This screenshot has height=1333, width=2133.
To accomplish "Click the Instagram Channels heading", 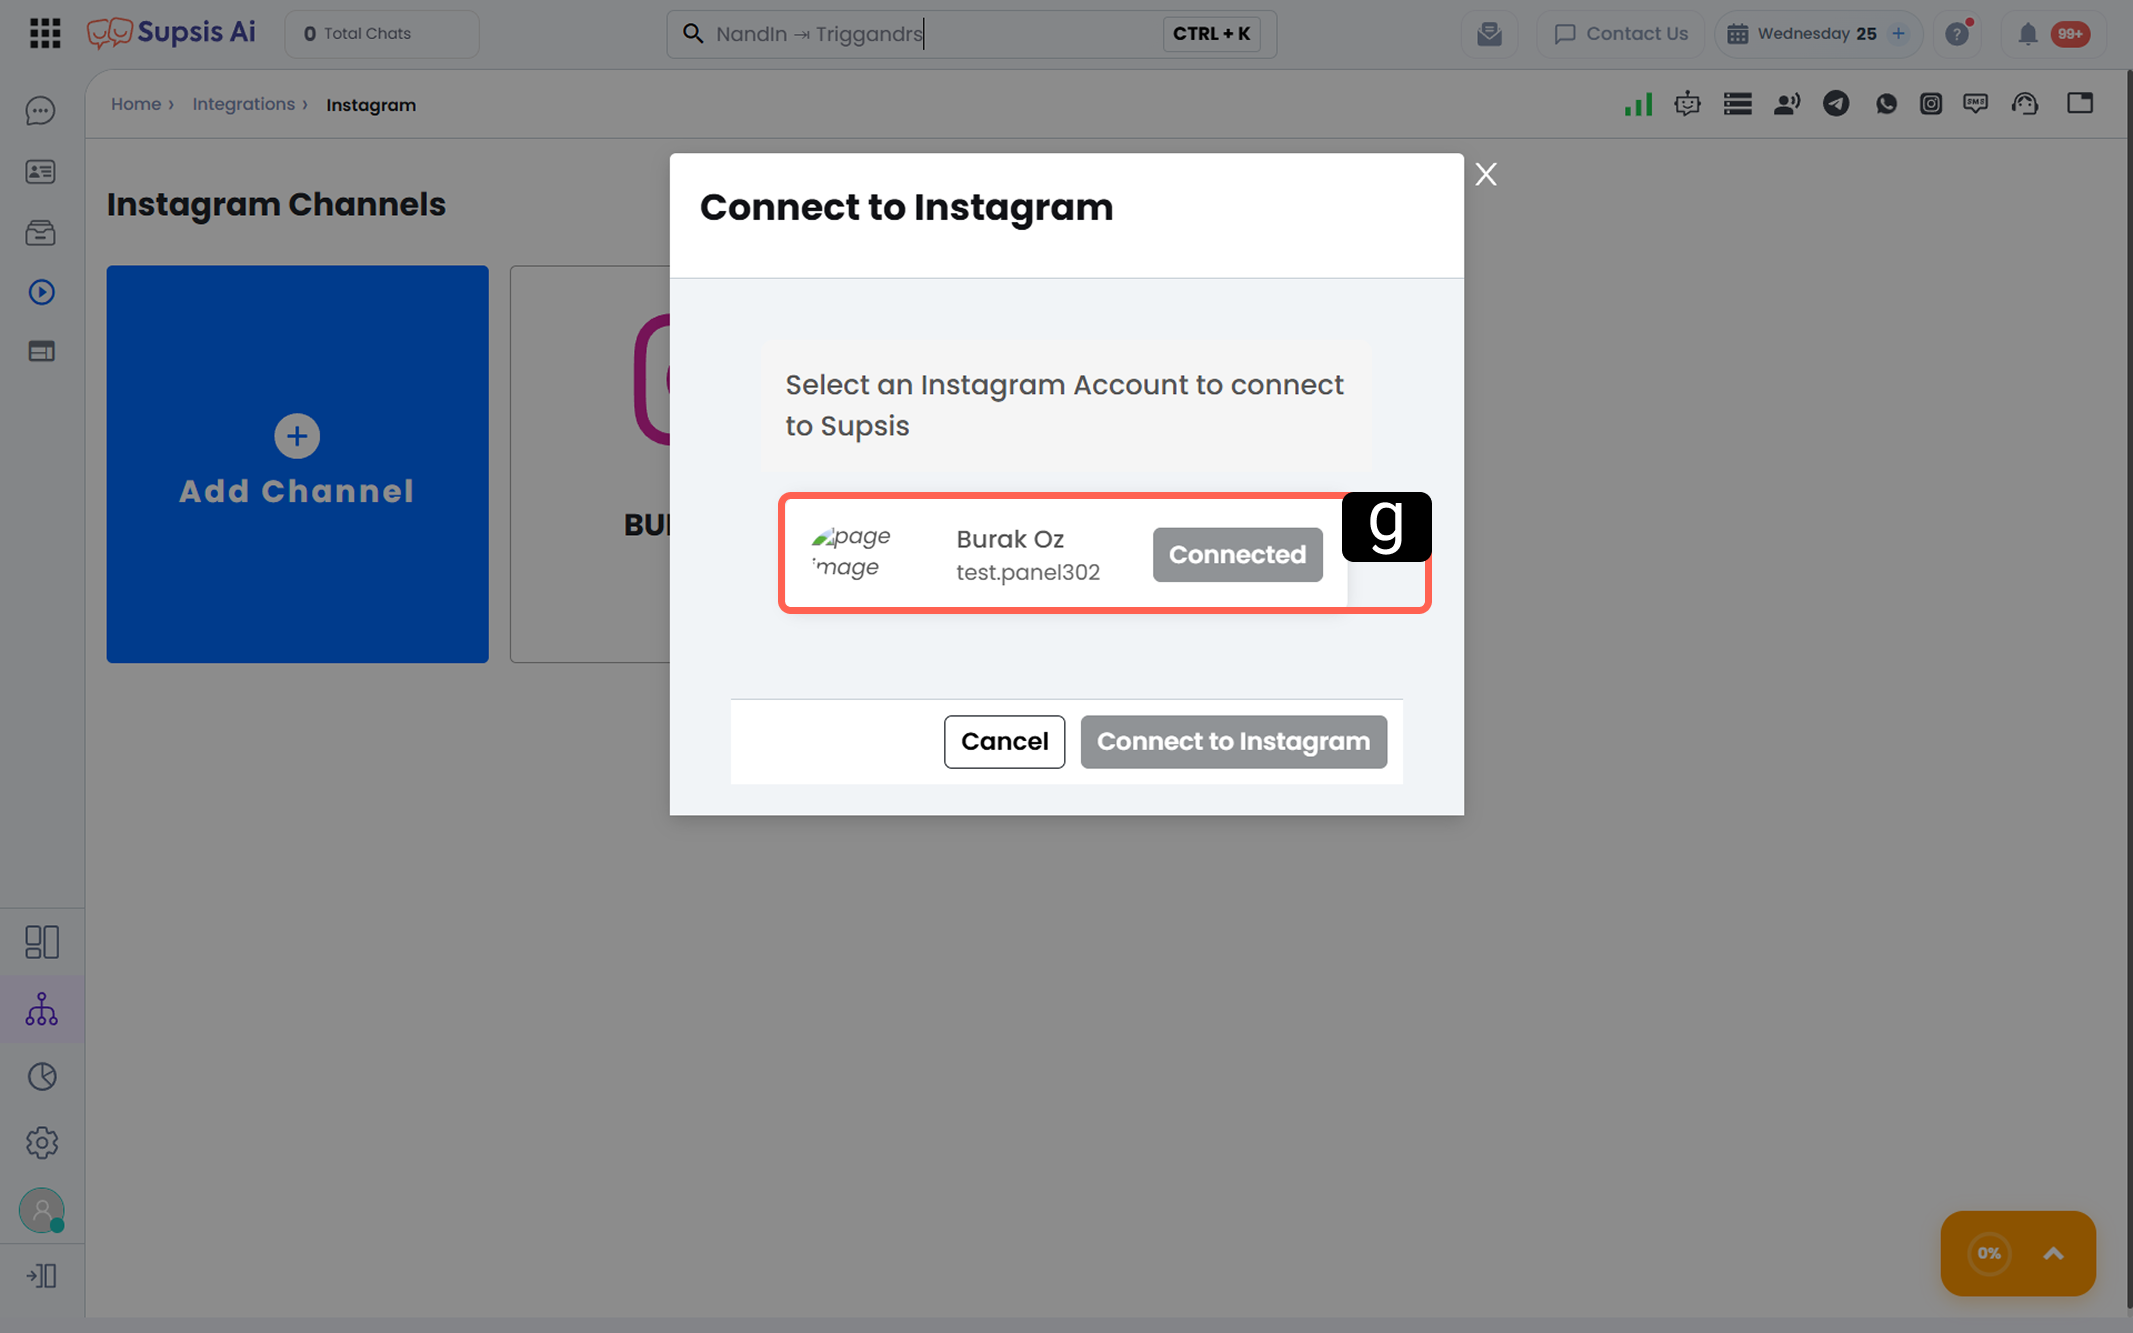I will 276,204.
